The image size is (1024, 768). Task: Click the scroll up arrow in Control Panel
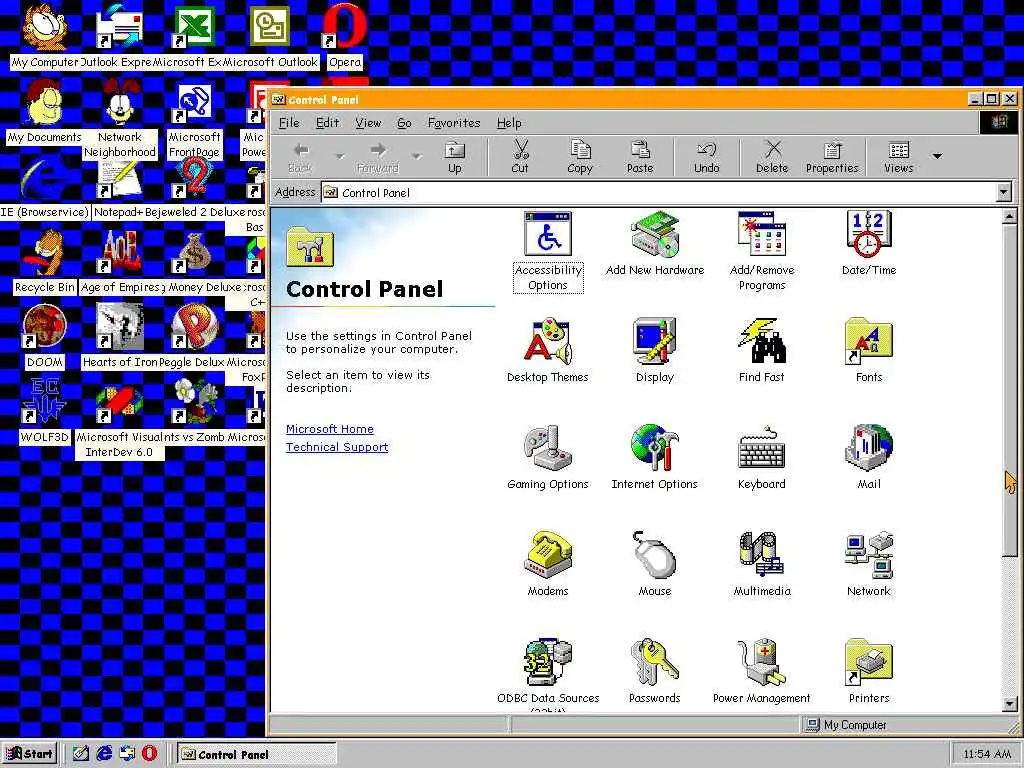(x=1010, y=216)
